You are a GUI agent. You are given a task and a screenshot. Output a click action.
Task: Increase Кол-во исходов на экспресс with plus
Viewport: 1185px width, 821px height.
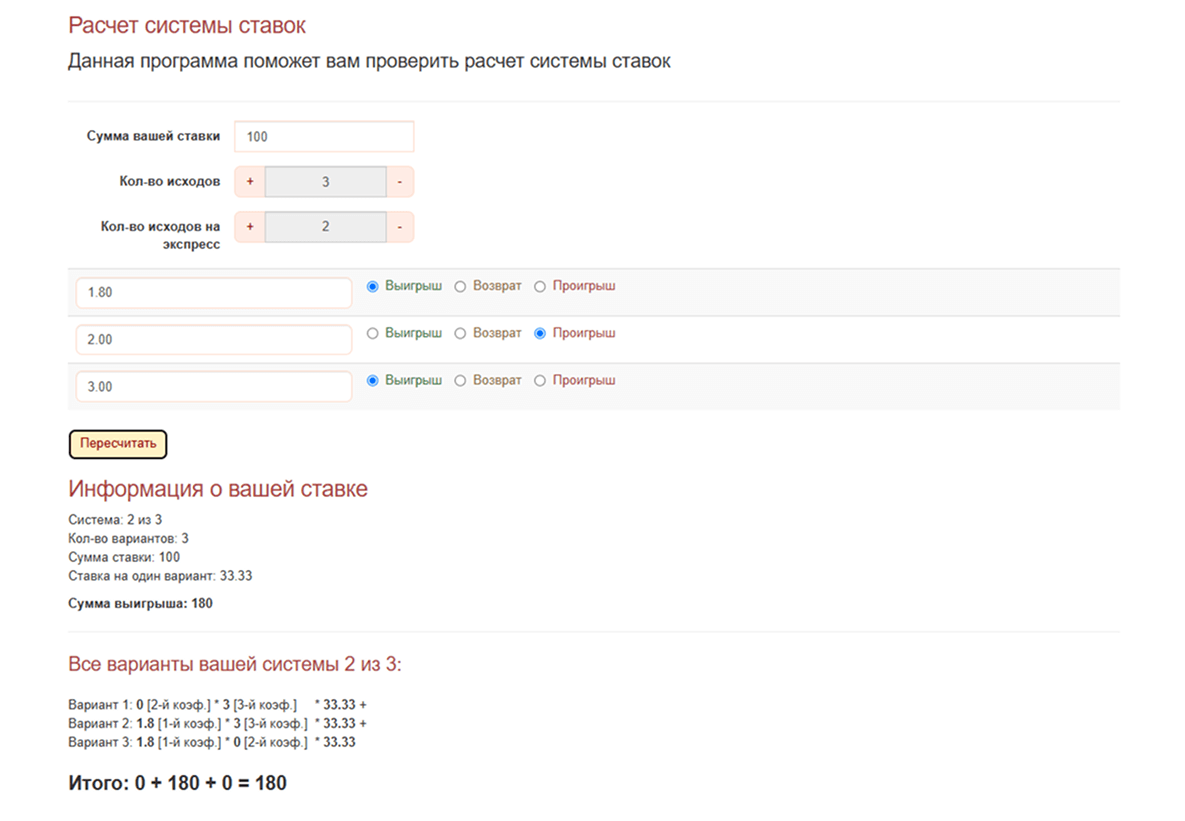[x=250, y=227]
